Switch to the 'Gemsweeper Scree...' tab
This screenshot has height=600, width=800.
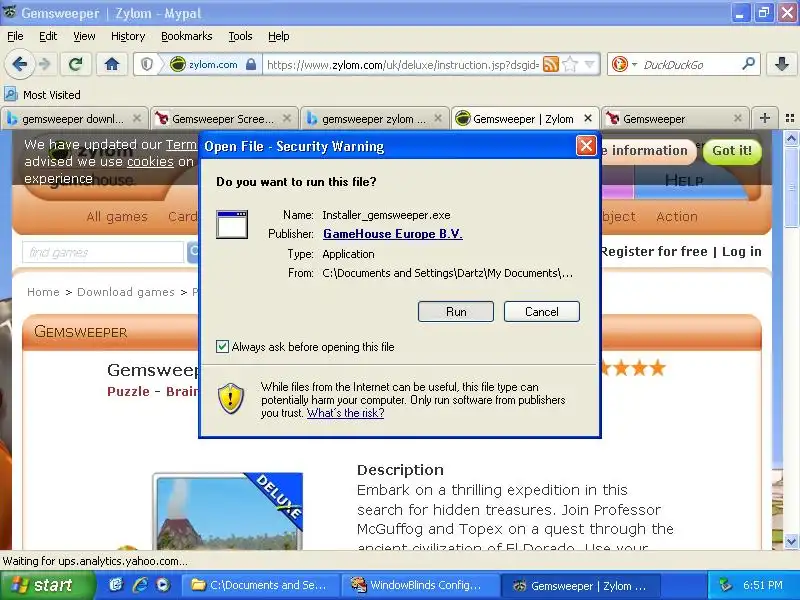224,118
